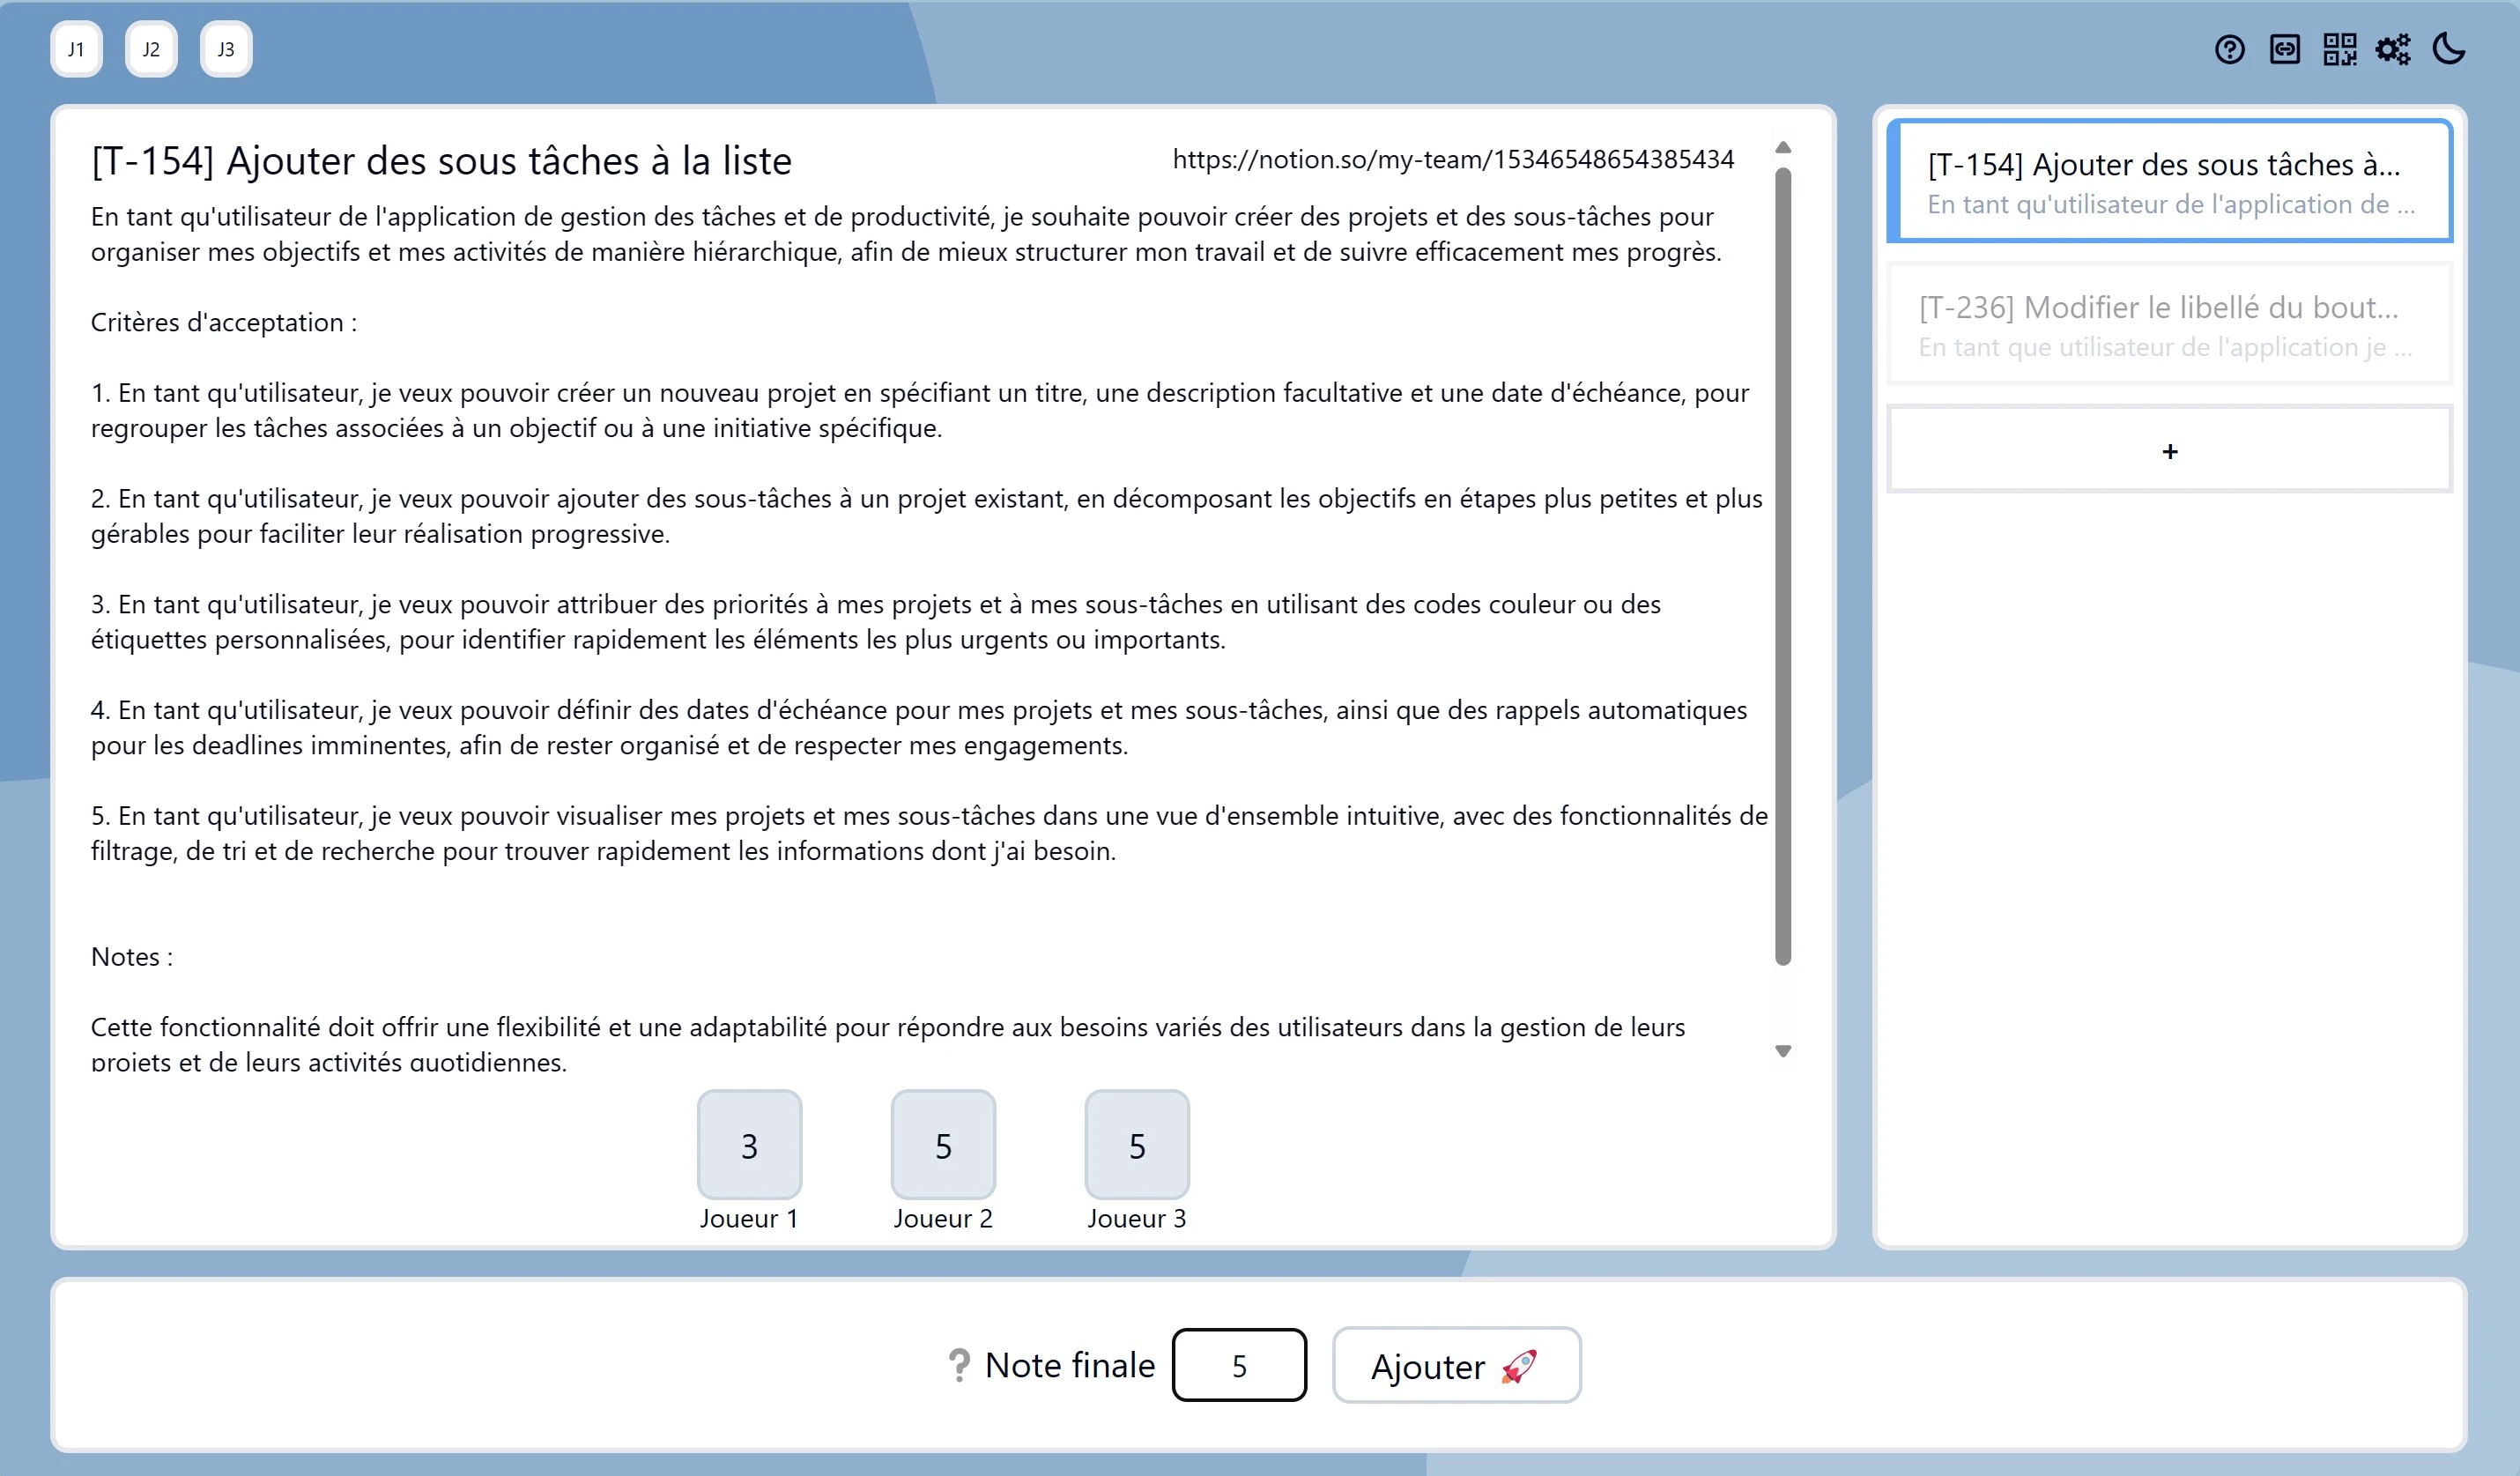Select the J1 player avatar

click(75, 48)
